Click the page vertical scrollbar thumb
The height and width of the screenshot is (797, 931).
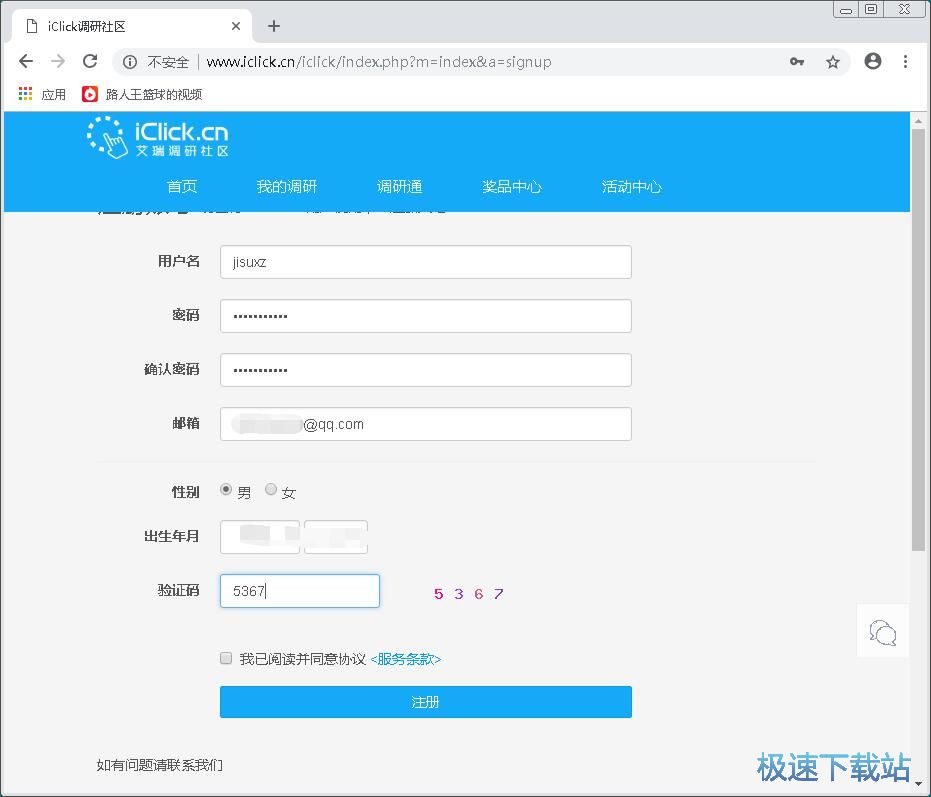click(918, 340)
